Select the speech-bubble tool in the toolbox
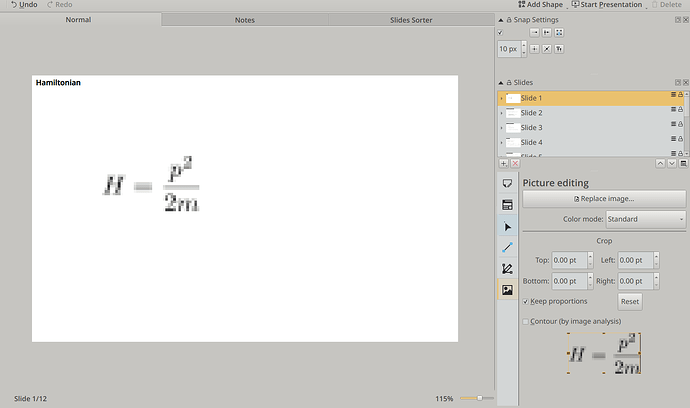Screen dimensions: 690x408 pyautogui.click(x=507, y=184)
